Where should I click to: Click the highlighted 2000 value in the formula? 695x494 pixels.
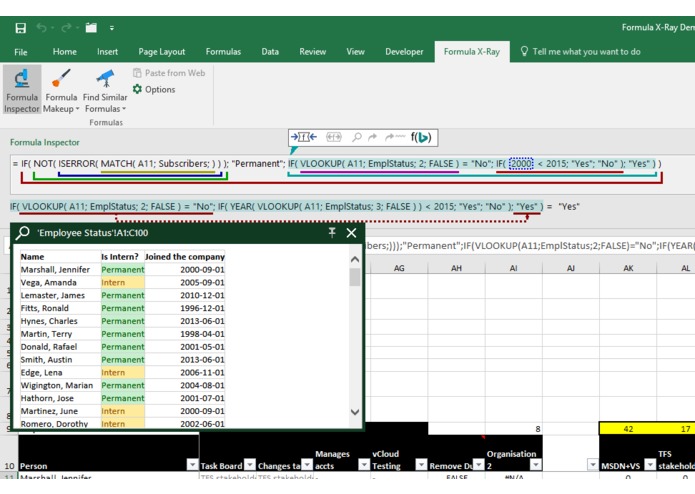521,163
